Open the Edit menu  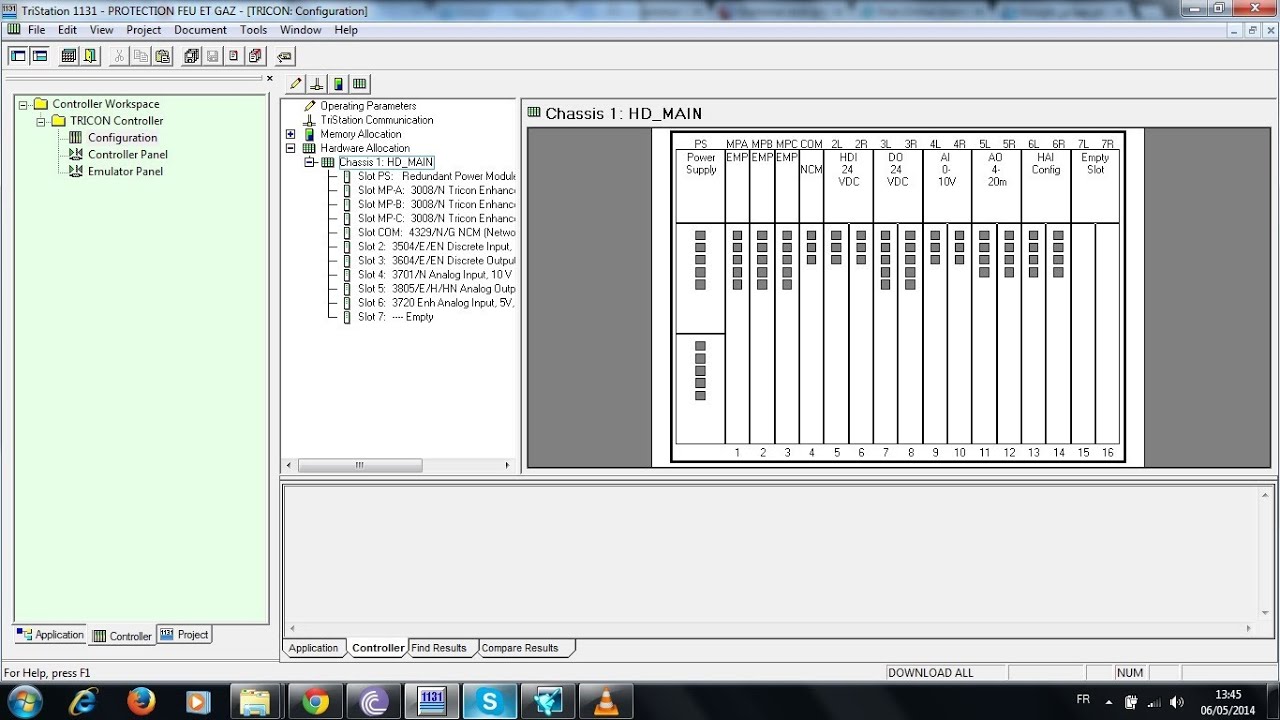67,30
